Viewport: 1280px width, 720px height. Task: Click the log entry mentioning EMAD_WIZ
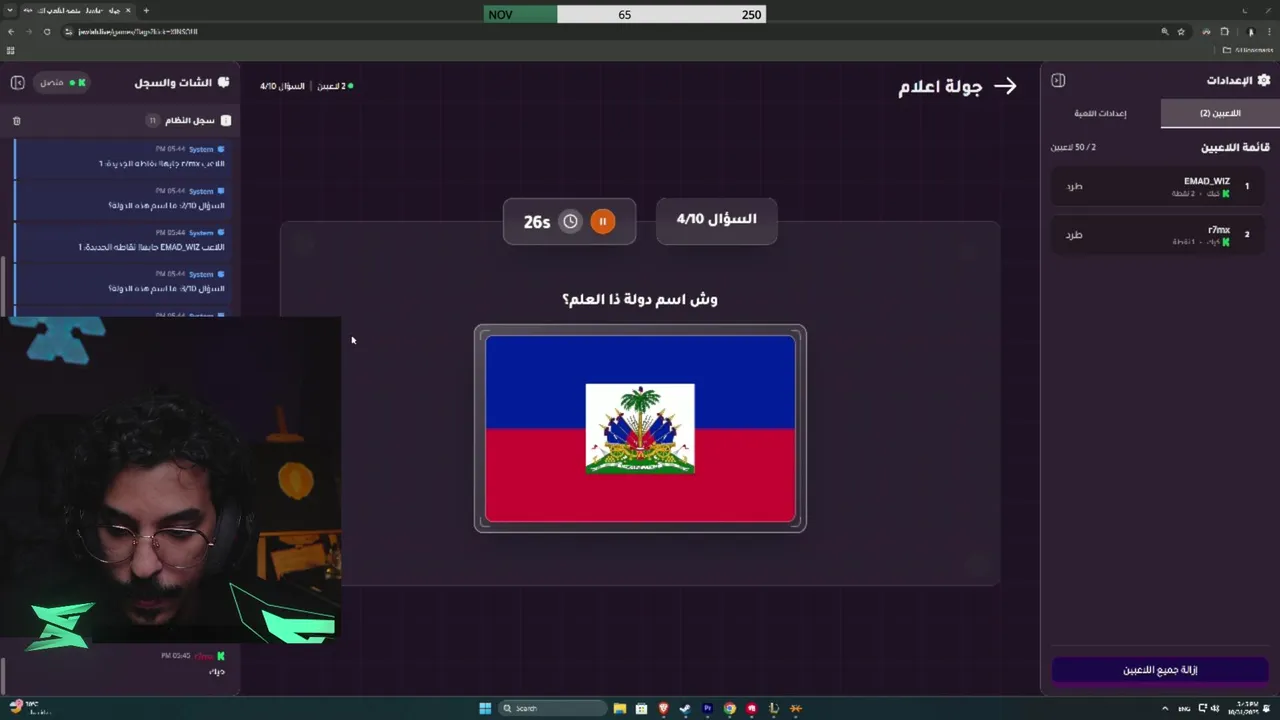point(125,240)
